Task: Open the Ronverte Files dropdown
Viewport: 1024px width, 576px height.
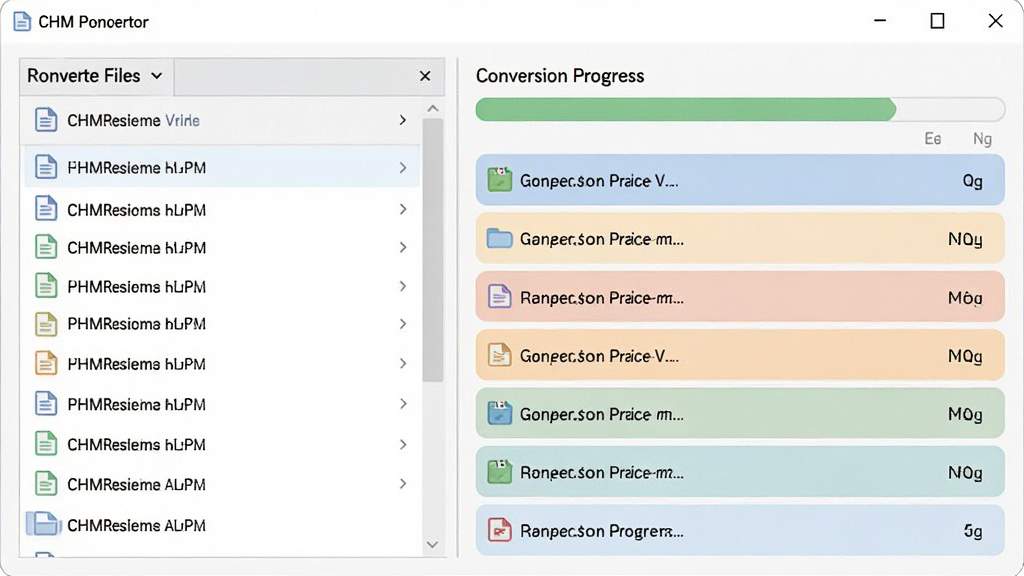Action: click(x=96, y=76)
